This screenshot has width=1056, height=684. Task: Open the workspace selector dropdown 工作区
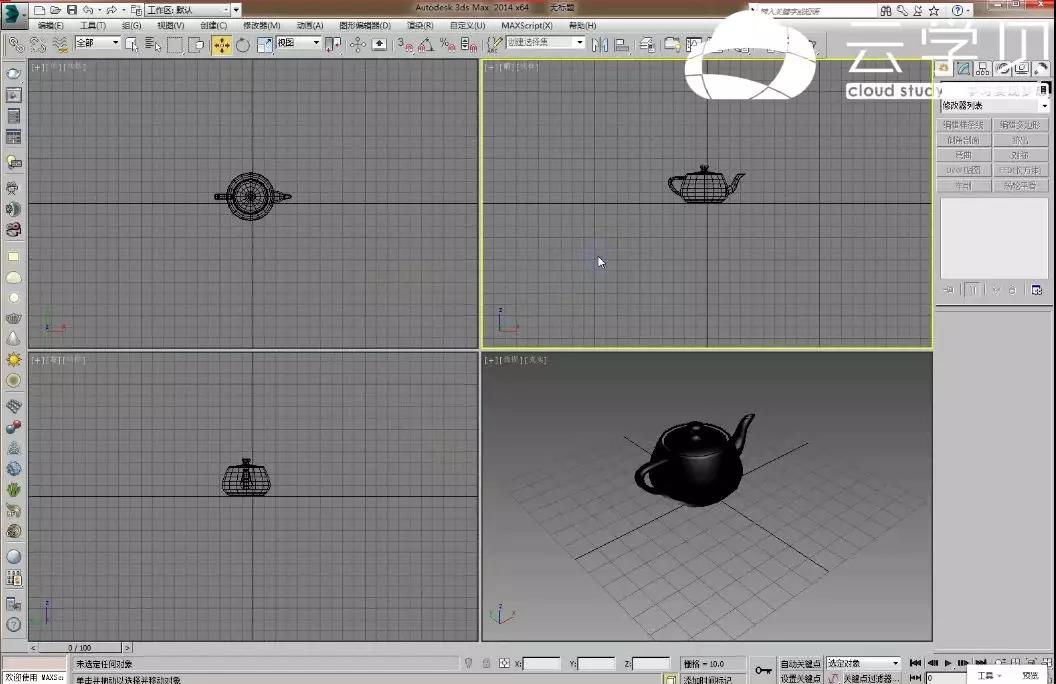click(189, 10)
